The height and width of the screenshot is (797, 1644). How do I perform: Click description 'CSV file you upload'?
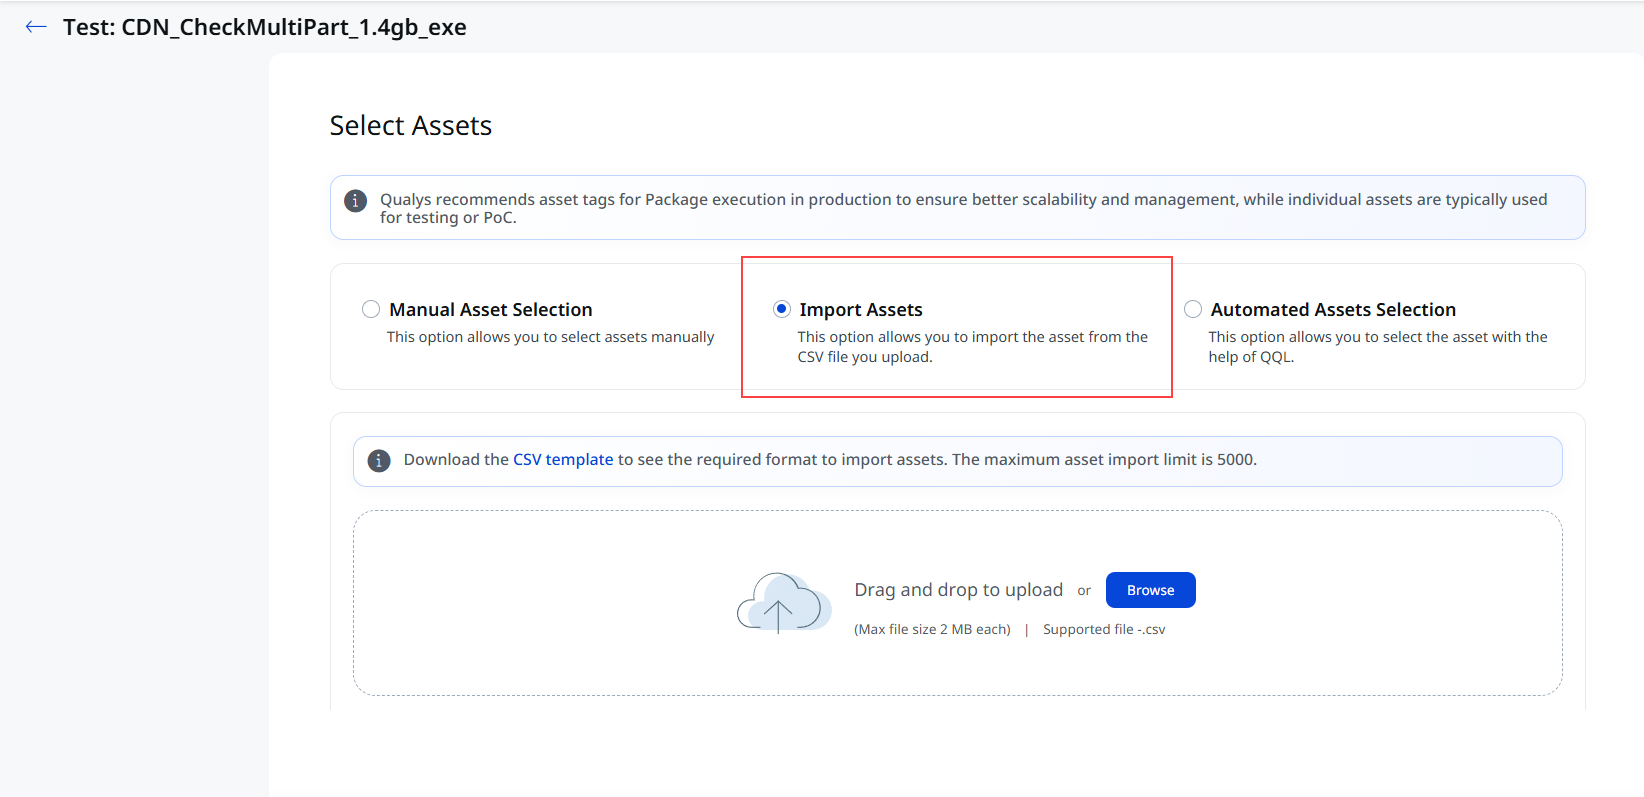tap(972, 347)
